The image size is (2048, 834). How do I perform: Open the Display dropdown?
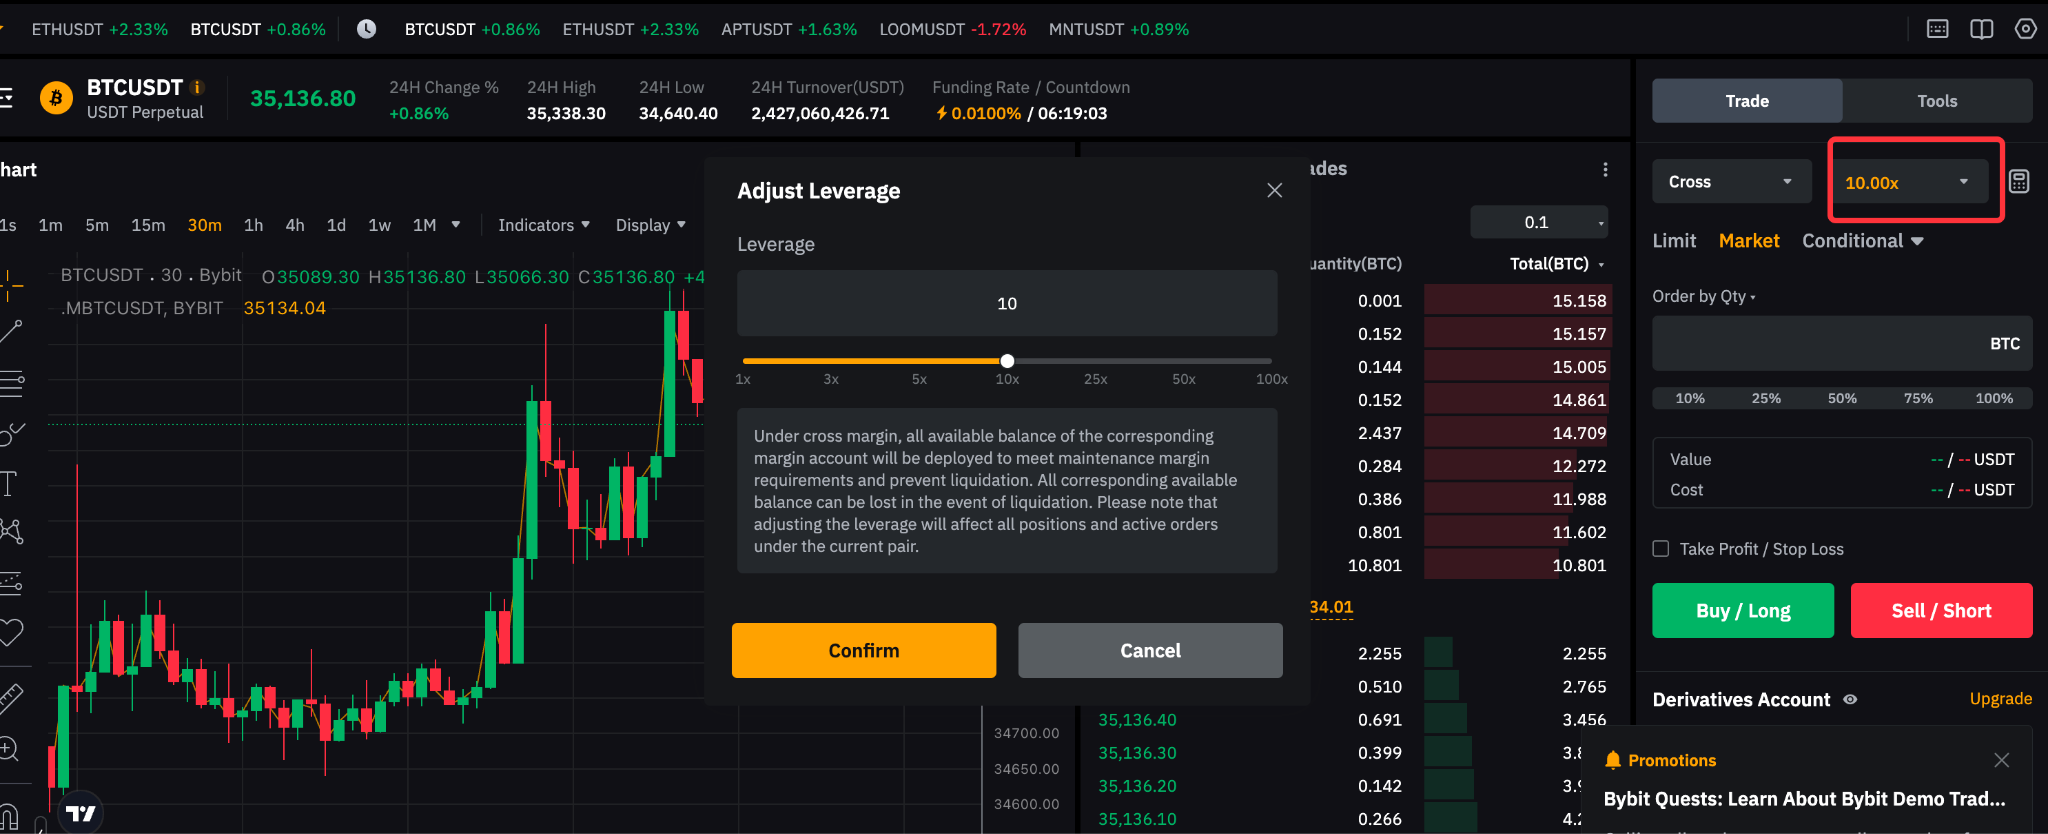click(651, 225)
